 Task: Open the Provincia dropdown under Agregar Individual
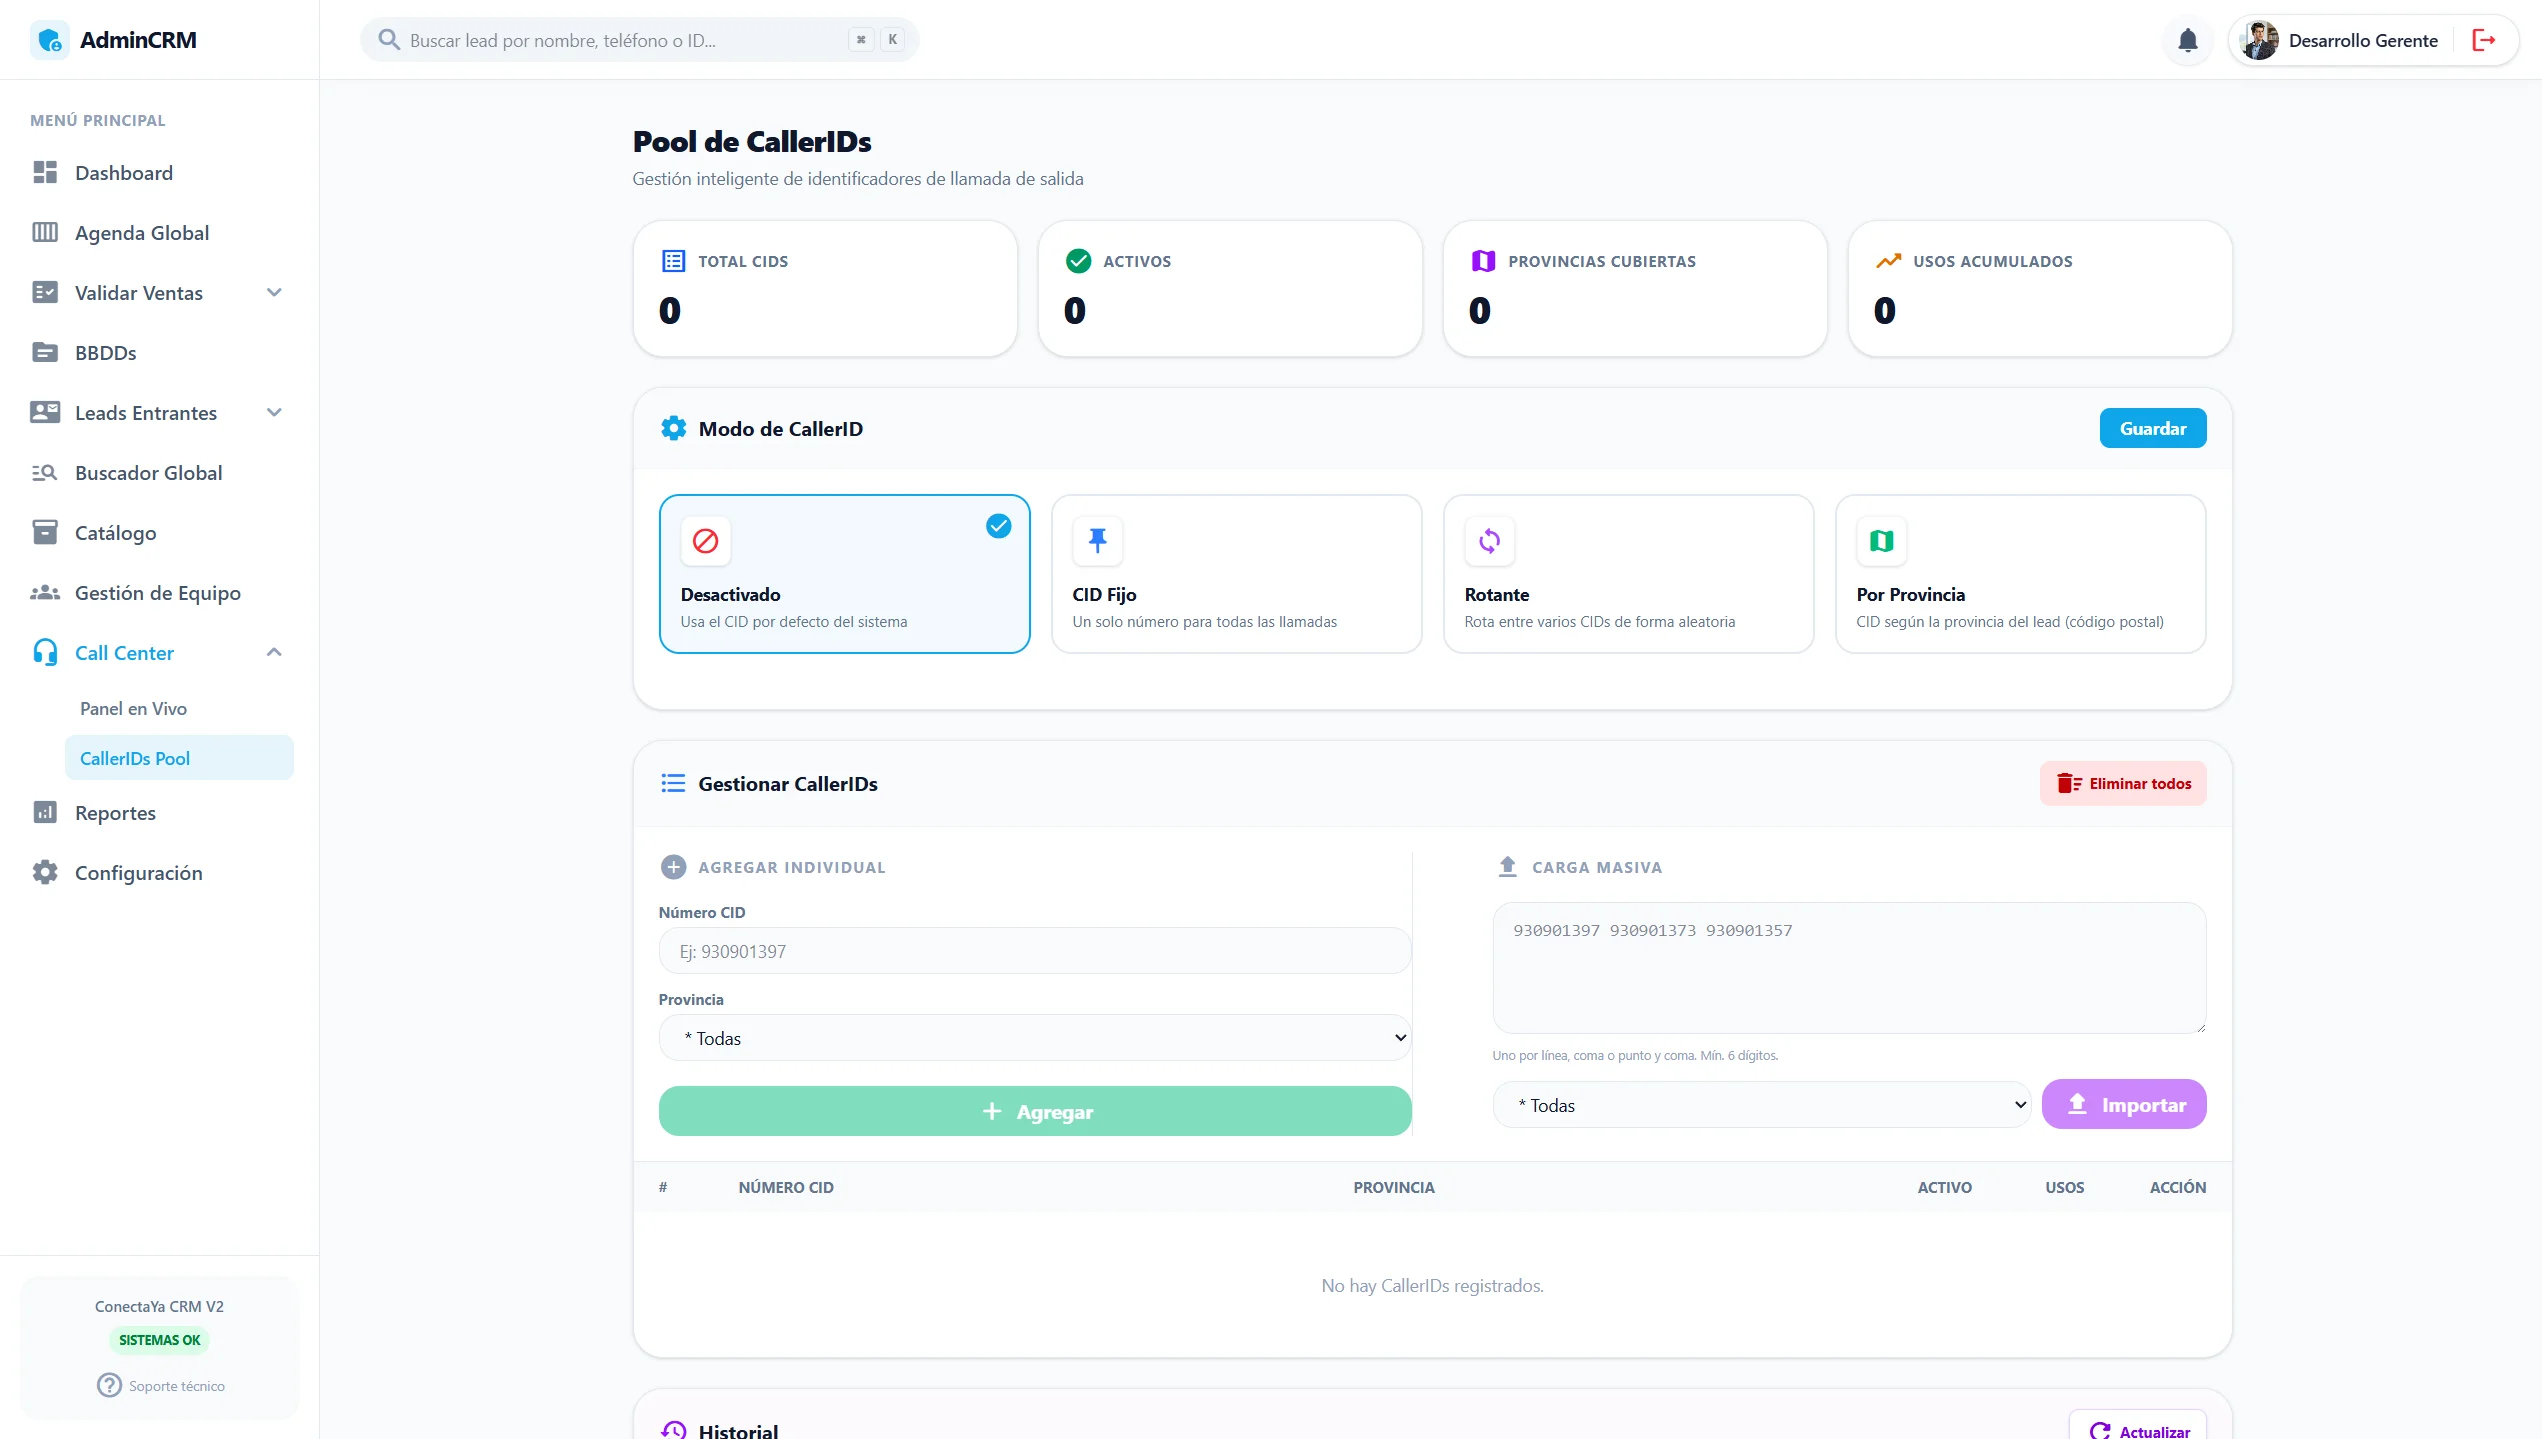pyautogui.click(x=1034, y=1037)
